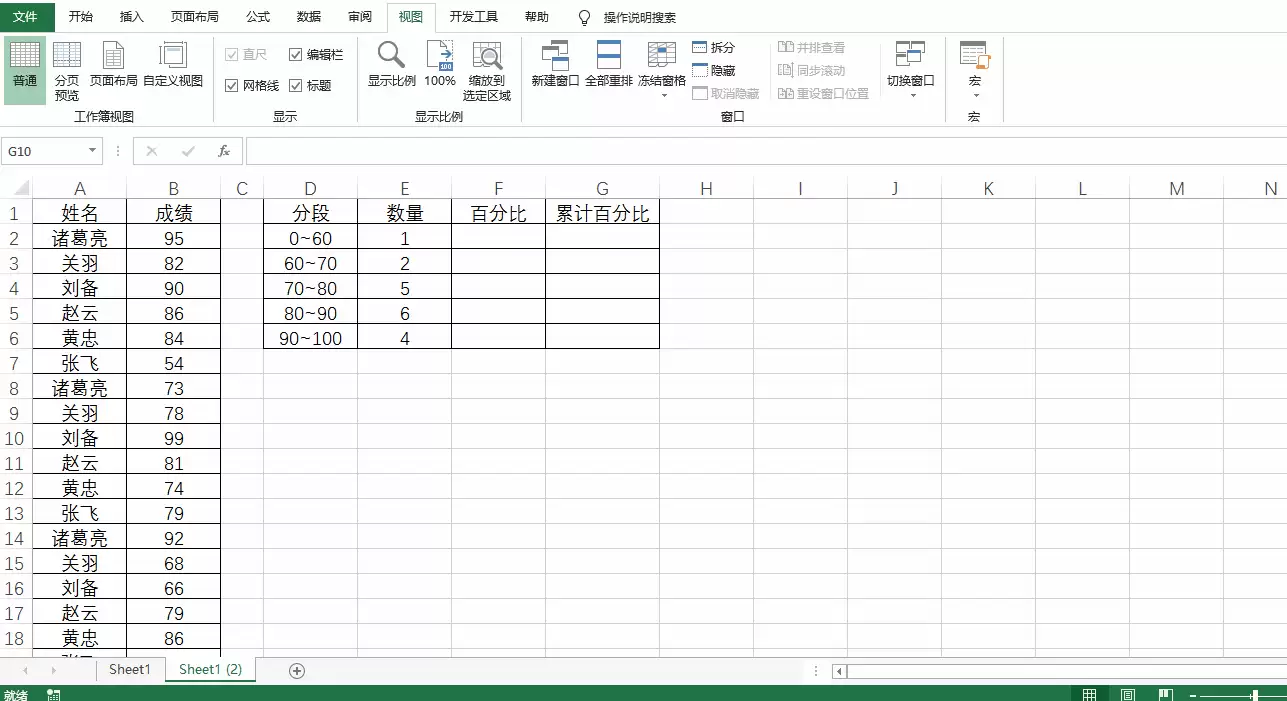Switch to the Formulas (公式) tab
Image resolution: width=1287 pixels, height=701 pixels.
(258, 17)
